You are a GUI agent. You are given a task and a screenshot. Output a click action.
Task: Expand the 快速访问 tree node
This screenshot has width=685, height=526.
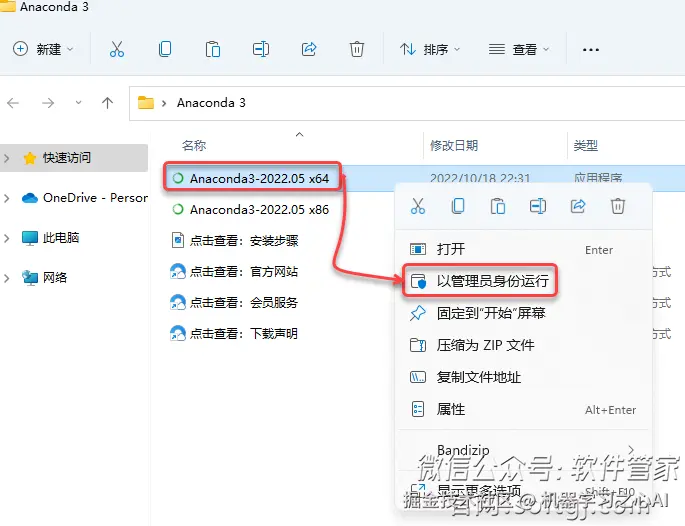click(7, 158)
